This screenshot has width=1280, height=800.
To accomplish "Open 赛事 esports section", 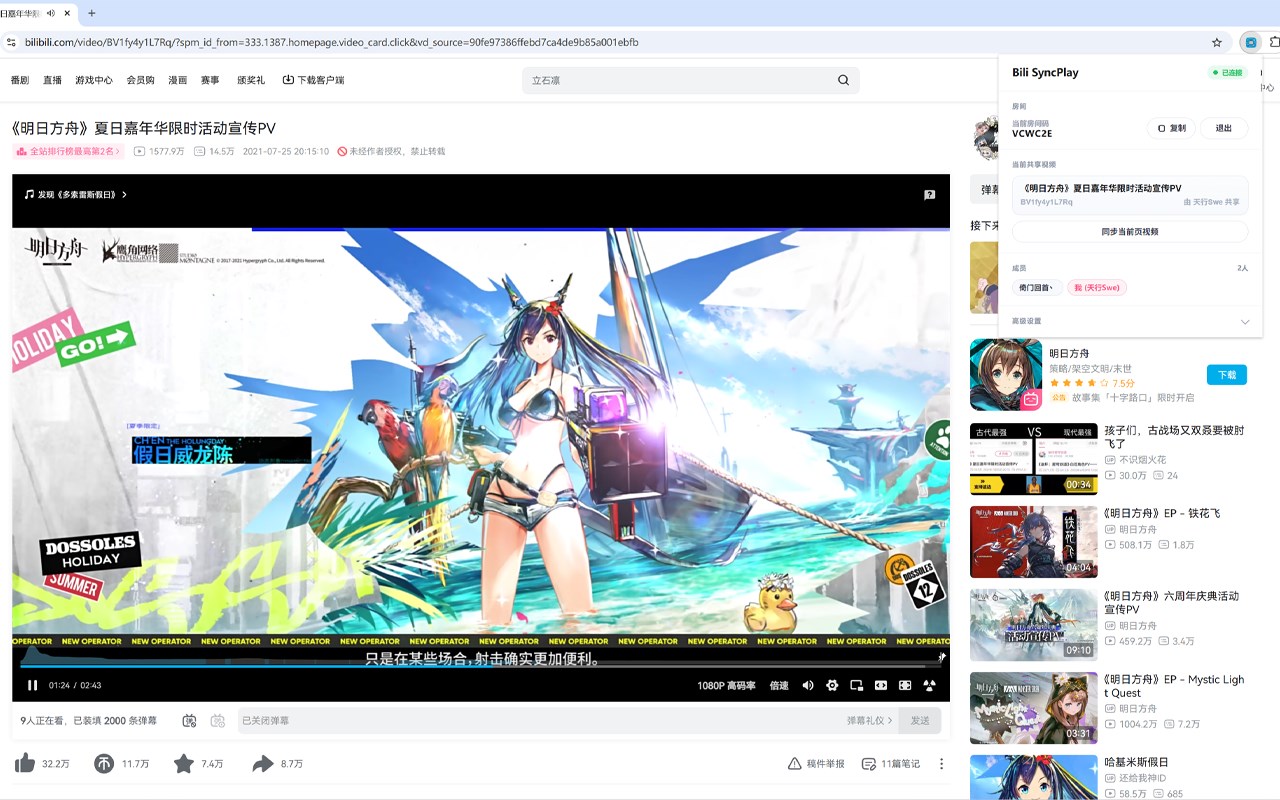I will tap(210, 80).
